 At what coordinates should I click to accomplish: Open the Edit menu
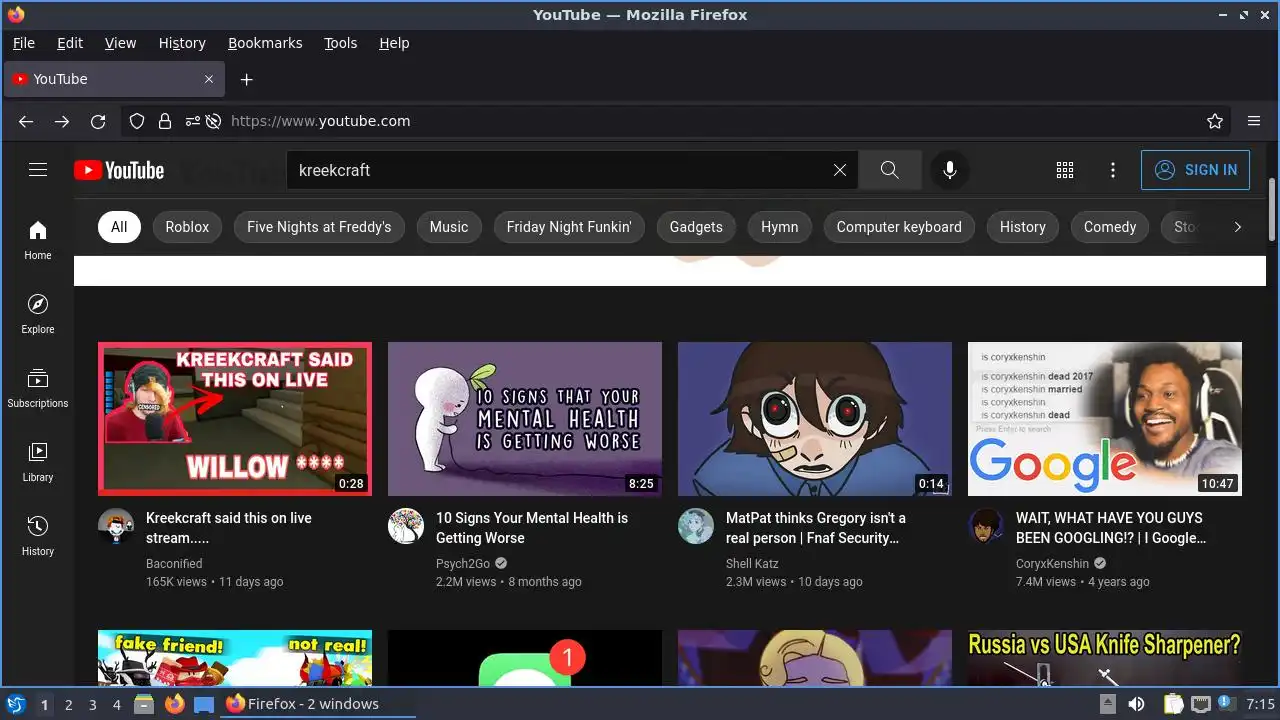[x=70, y=43]
